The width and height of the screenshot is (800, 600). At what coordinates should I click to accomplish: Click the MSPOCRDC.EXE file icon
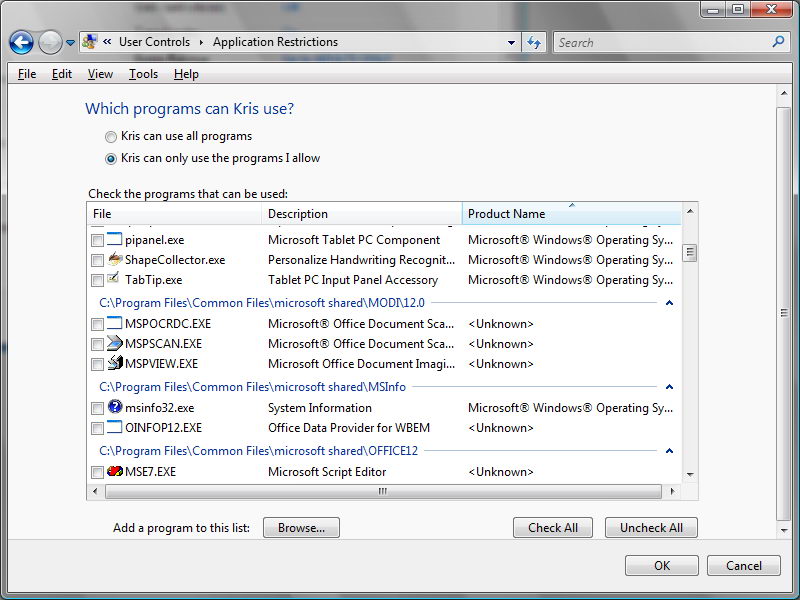[x=115, y=323]
